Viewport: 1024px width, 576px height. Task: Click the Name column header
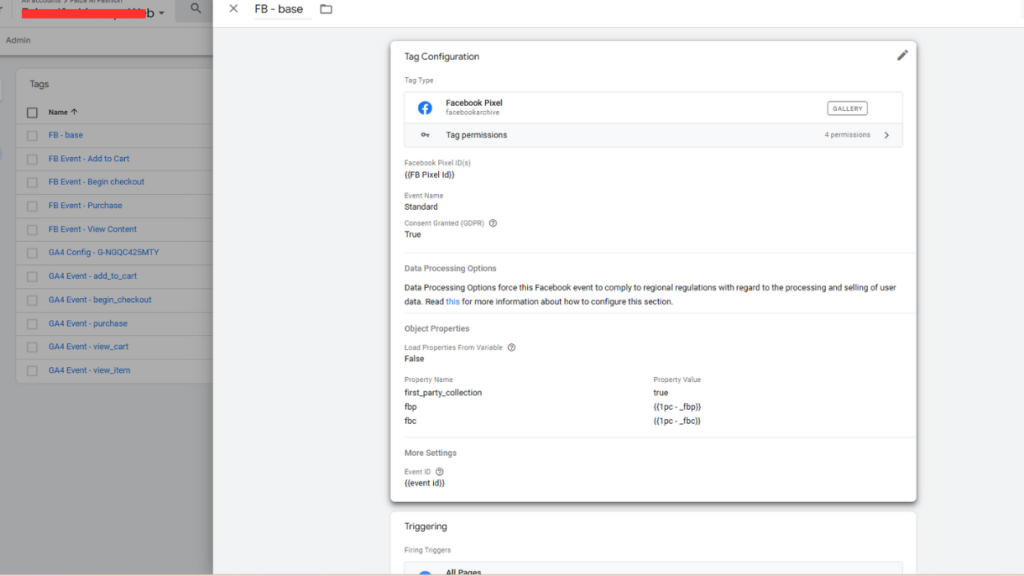(57, 112)
